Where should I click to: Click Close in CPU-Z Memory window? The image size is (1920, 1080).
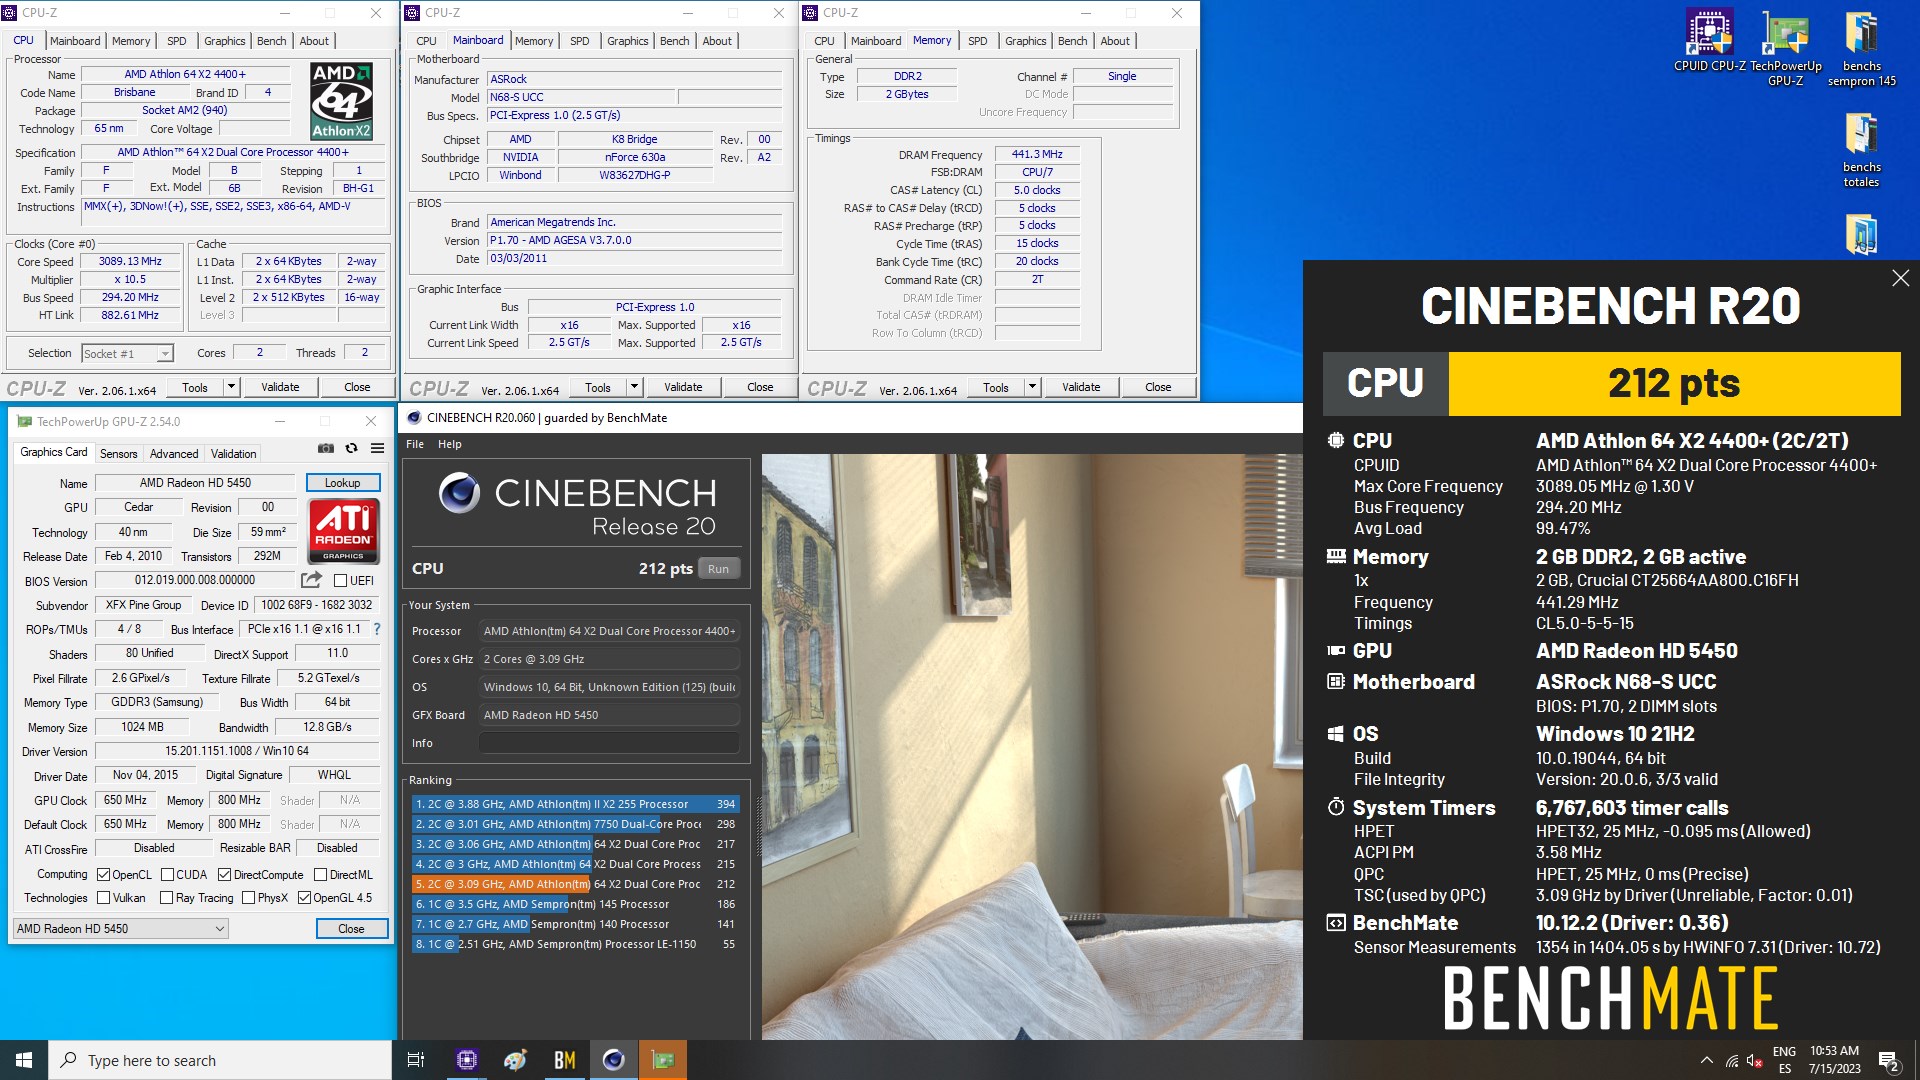coord(1158,387)
